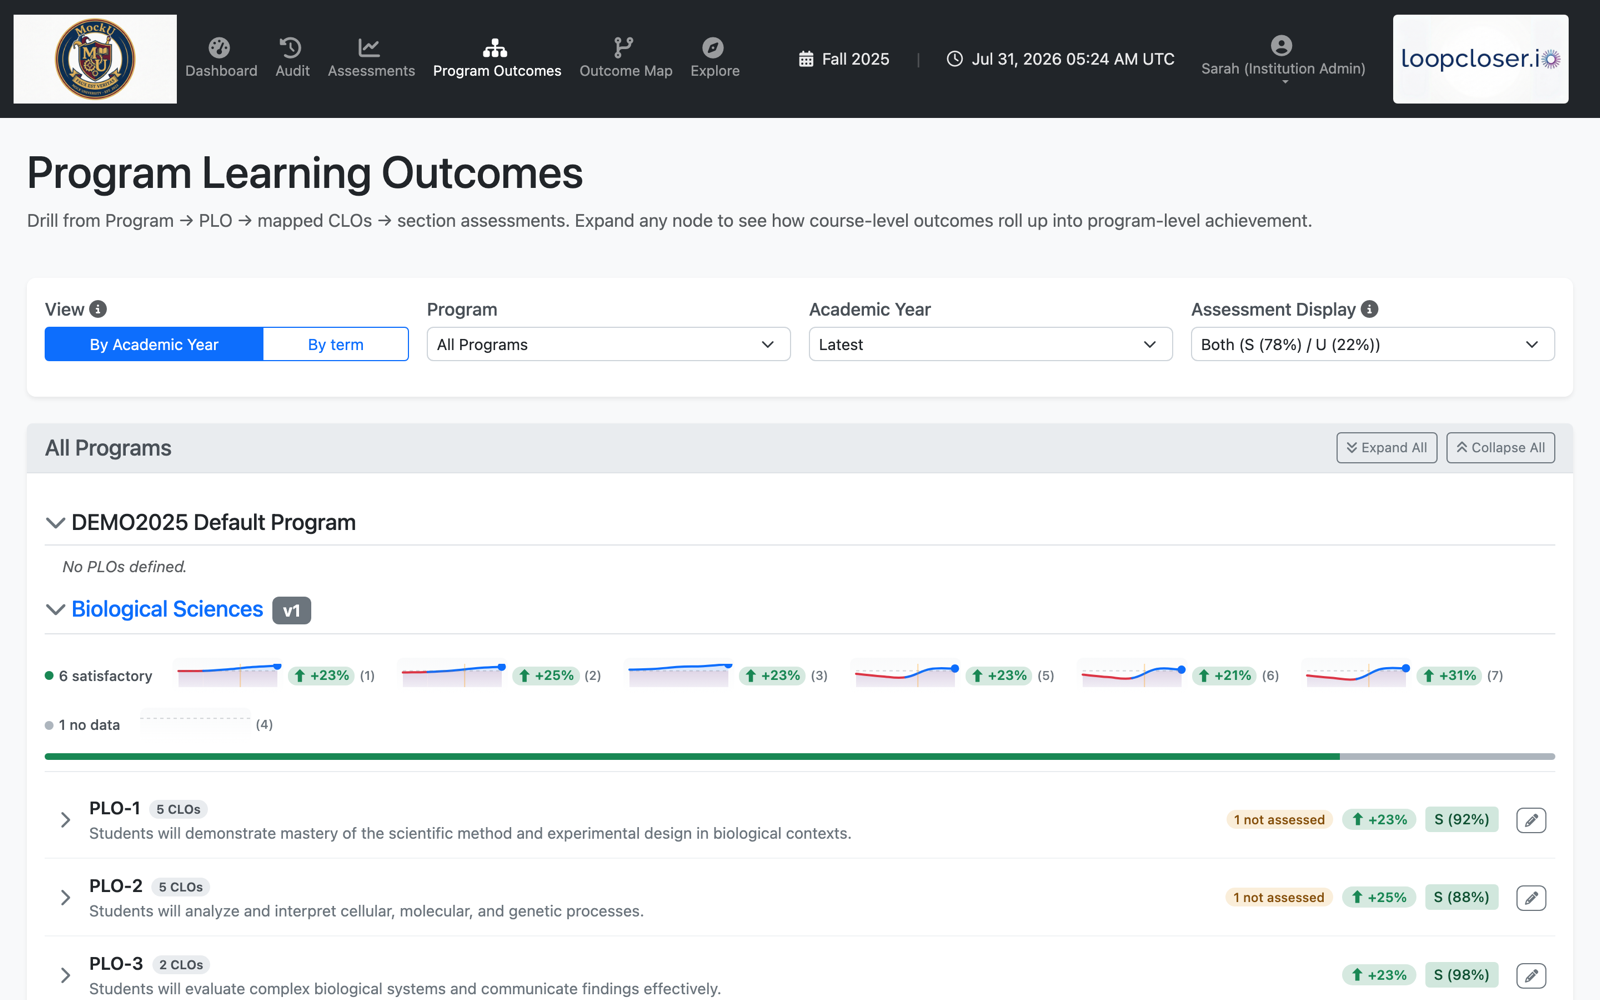Image resolution: width=1600 pixels, height=1000 pixels.
Task: Expand the PLO-2 row chevron
Action: pos(65,898)
